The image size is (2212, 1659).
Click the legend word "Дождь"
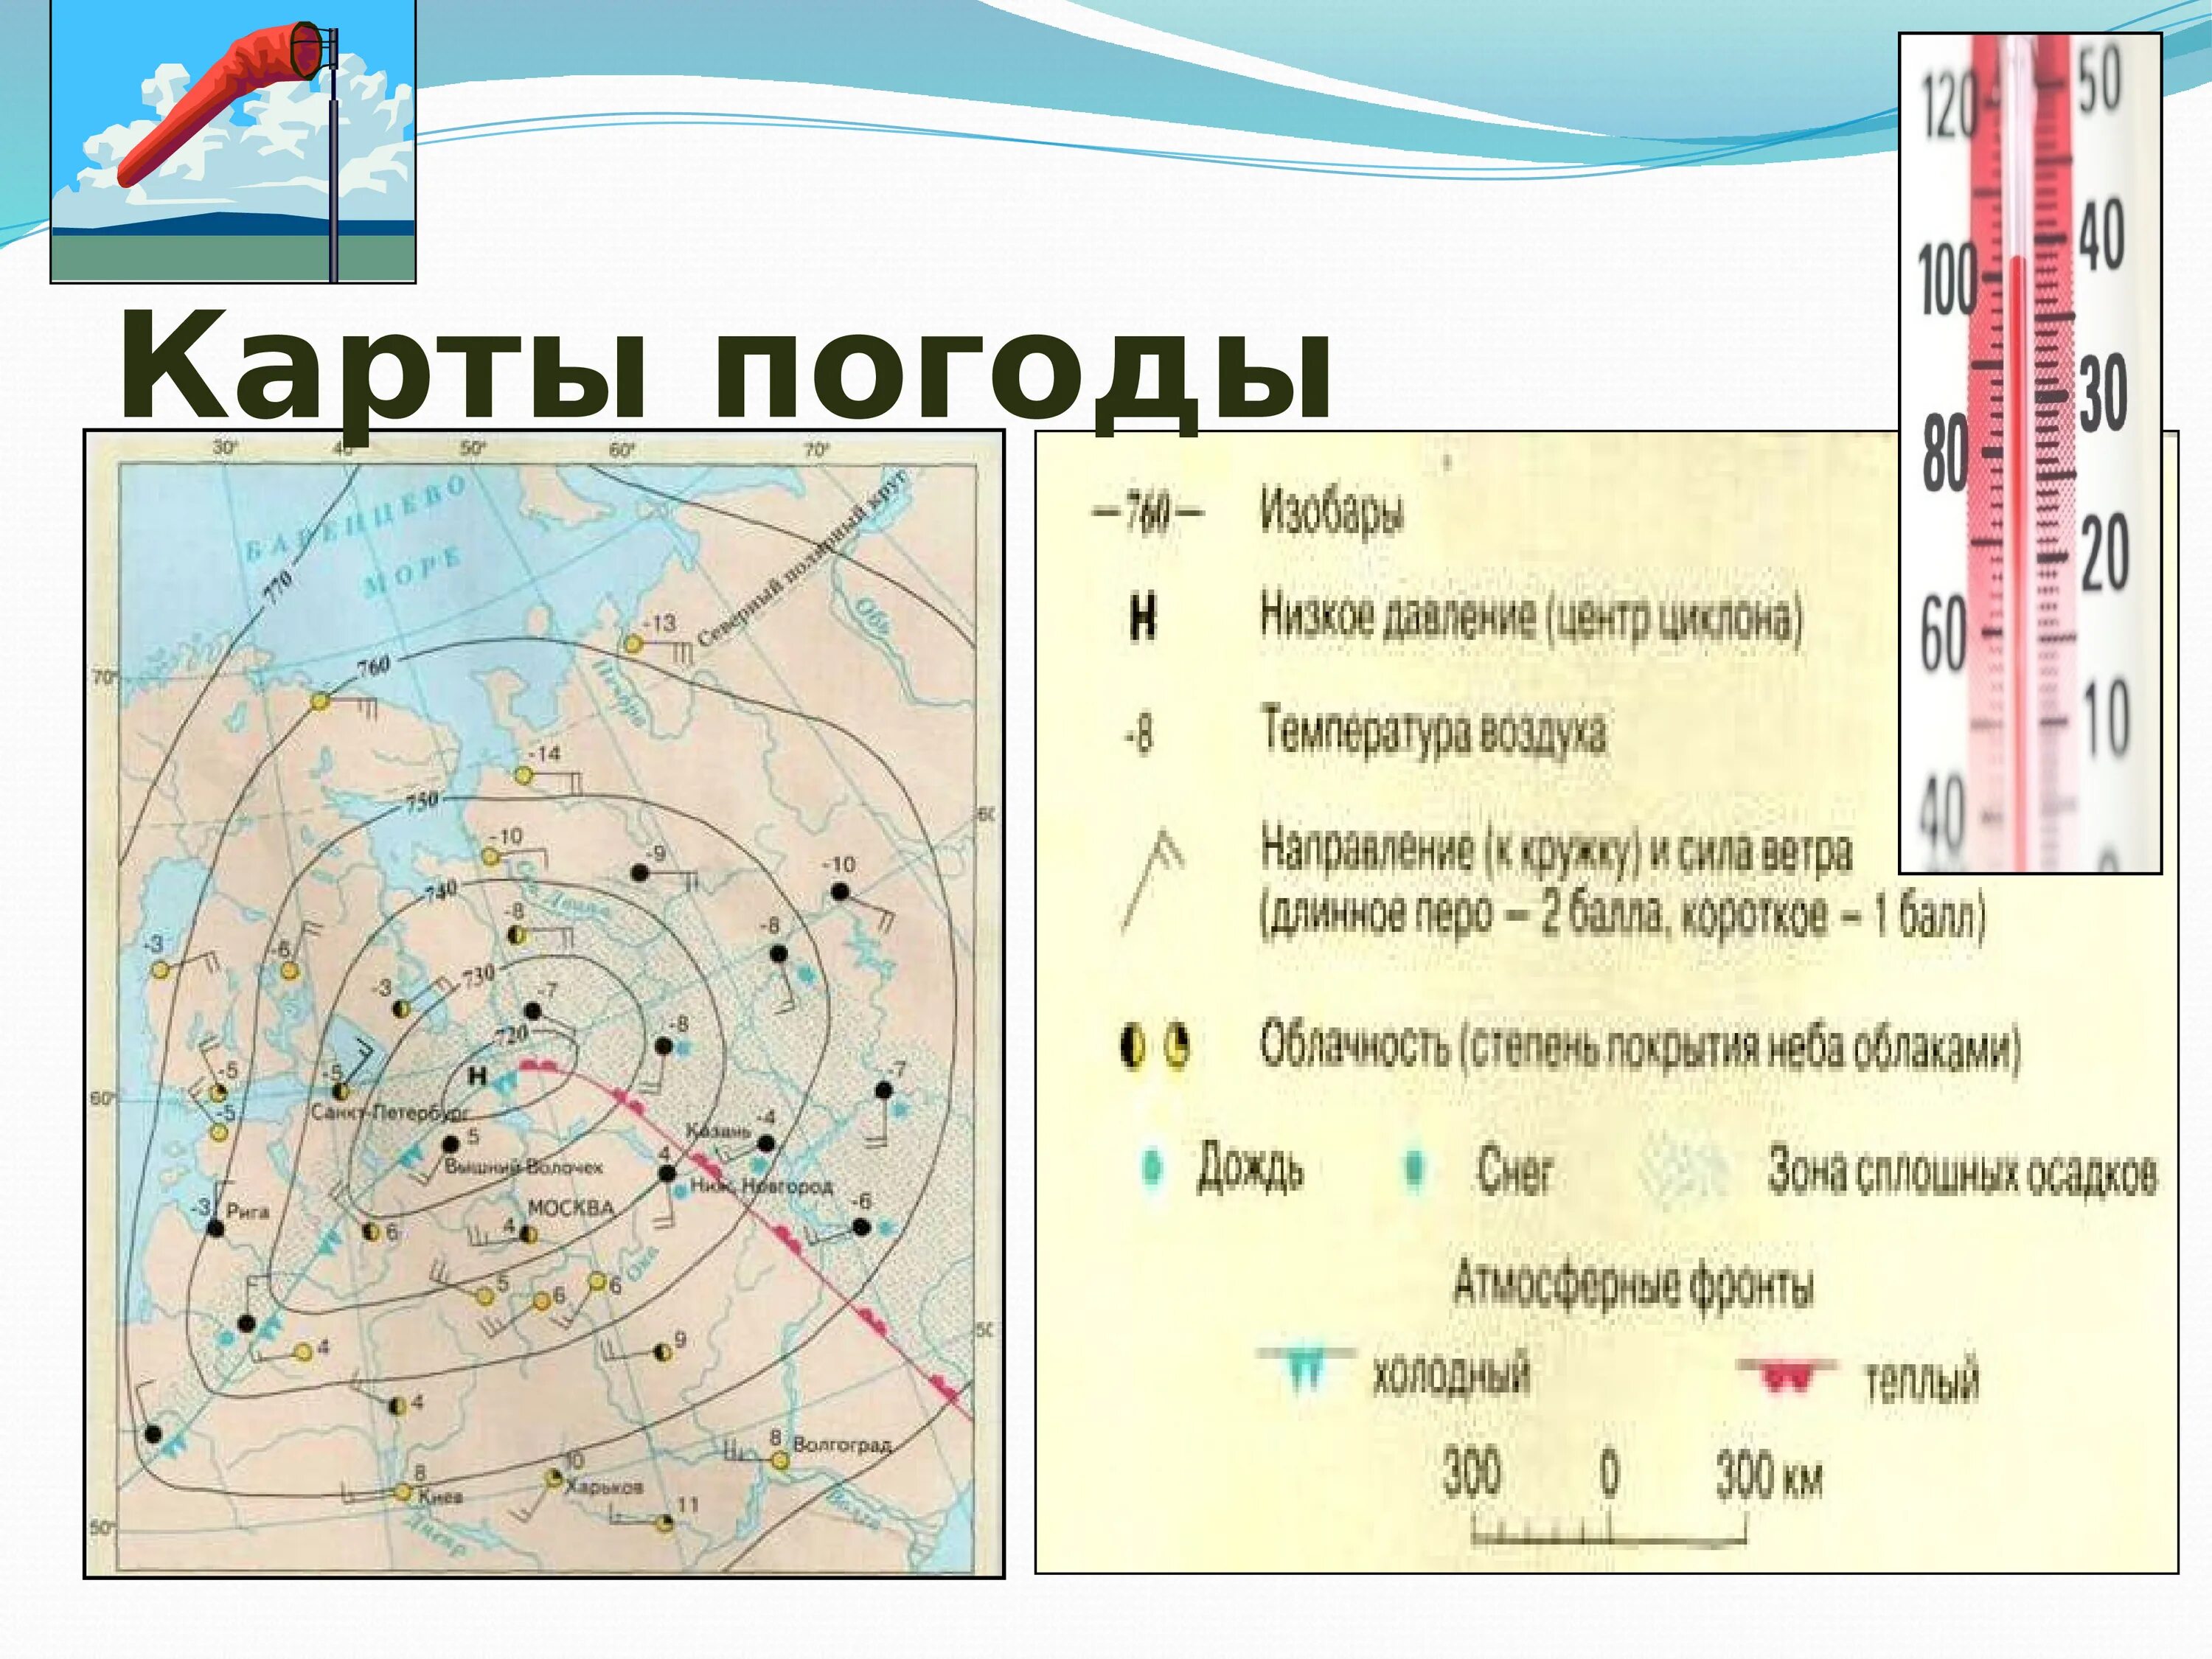[1250, 1167]
